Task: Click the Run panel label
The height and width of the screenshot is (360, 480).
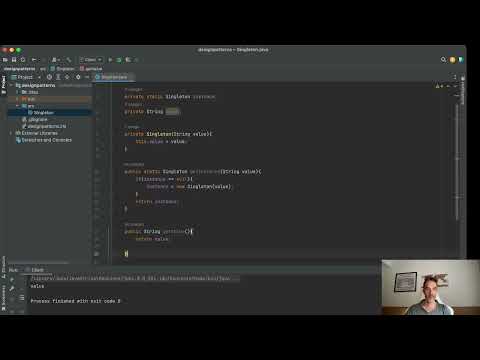Action: tap(13, 270)
